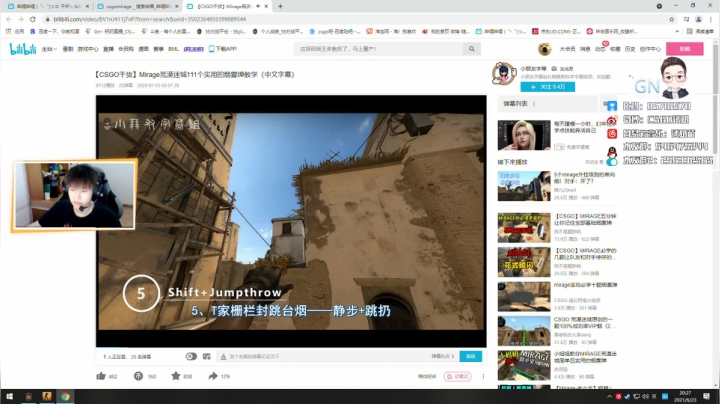Expand 弹幕礼仪 arrow in the danmaku bar
Screen dimensions: 720x404
pos(443,356)
